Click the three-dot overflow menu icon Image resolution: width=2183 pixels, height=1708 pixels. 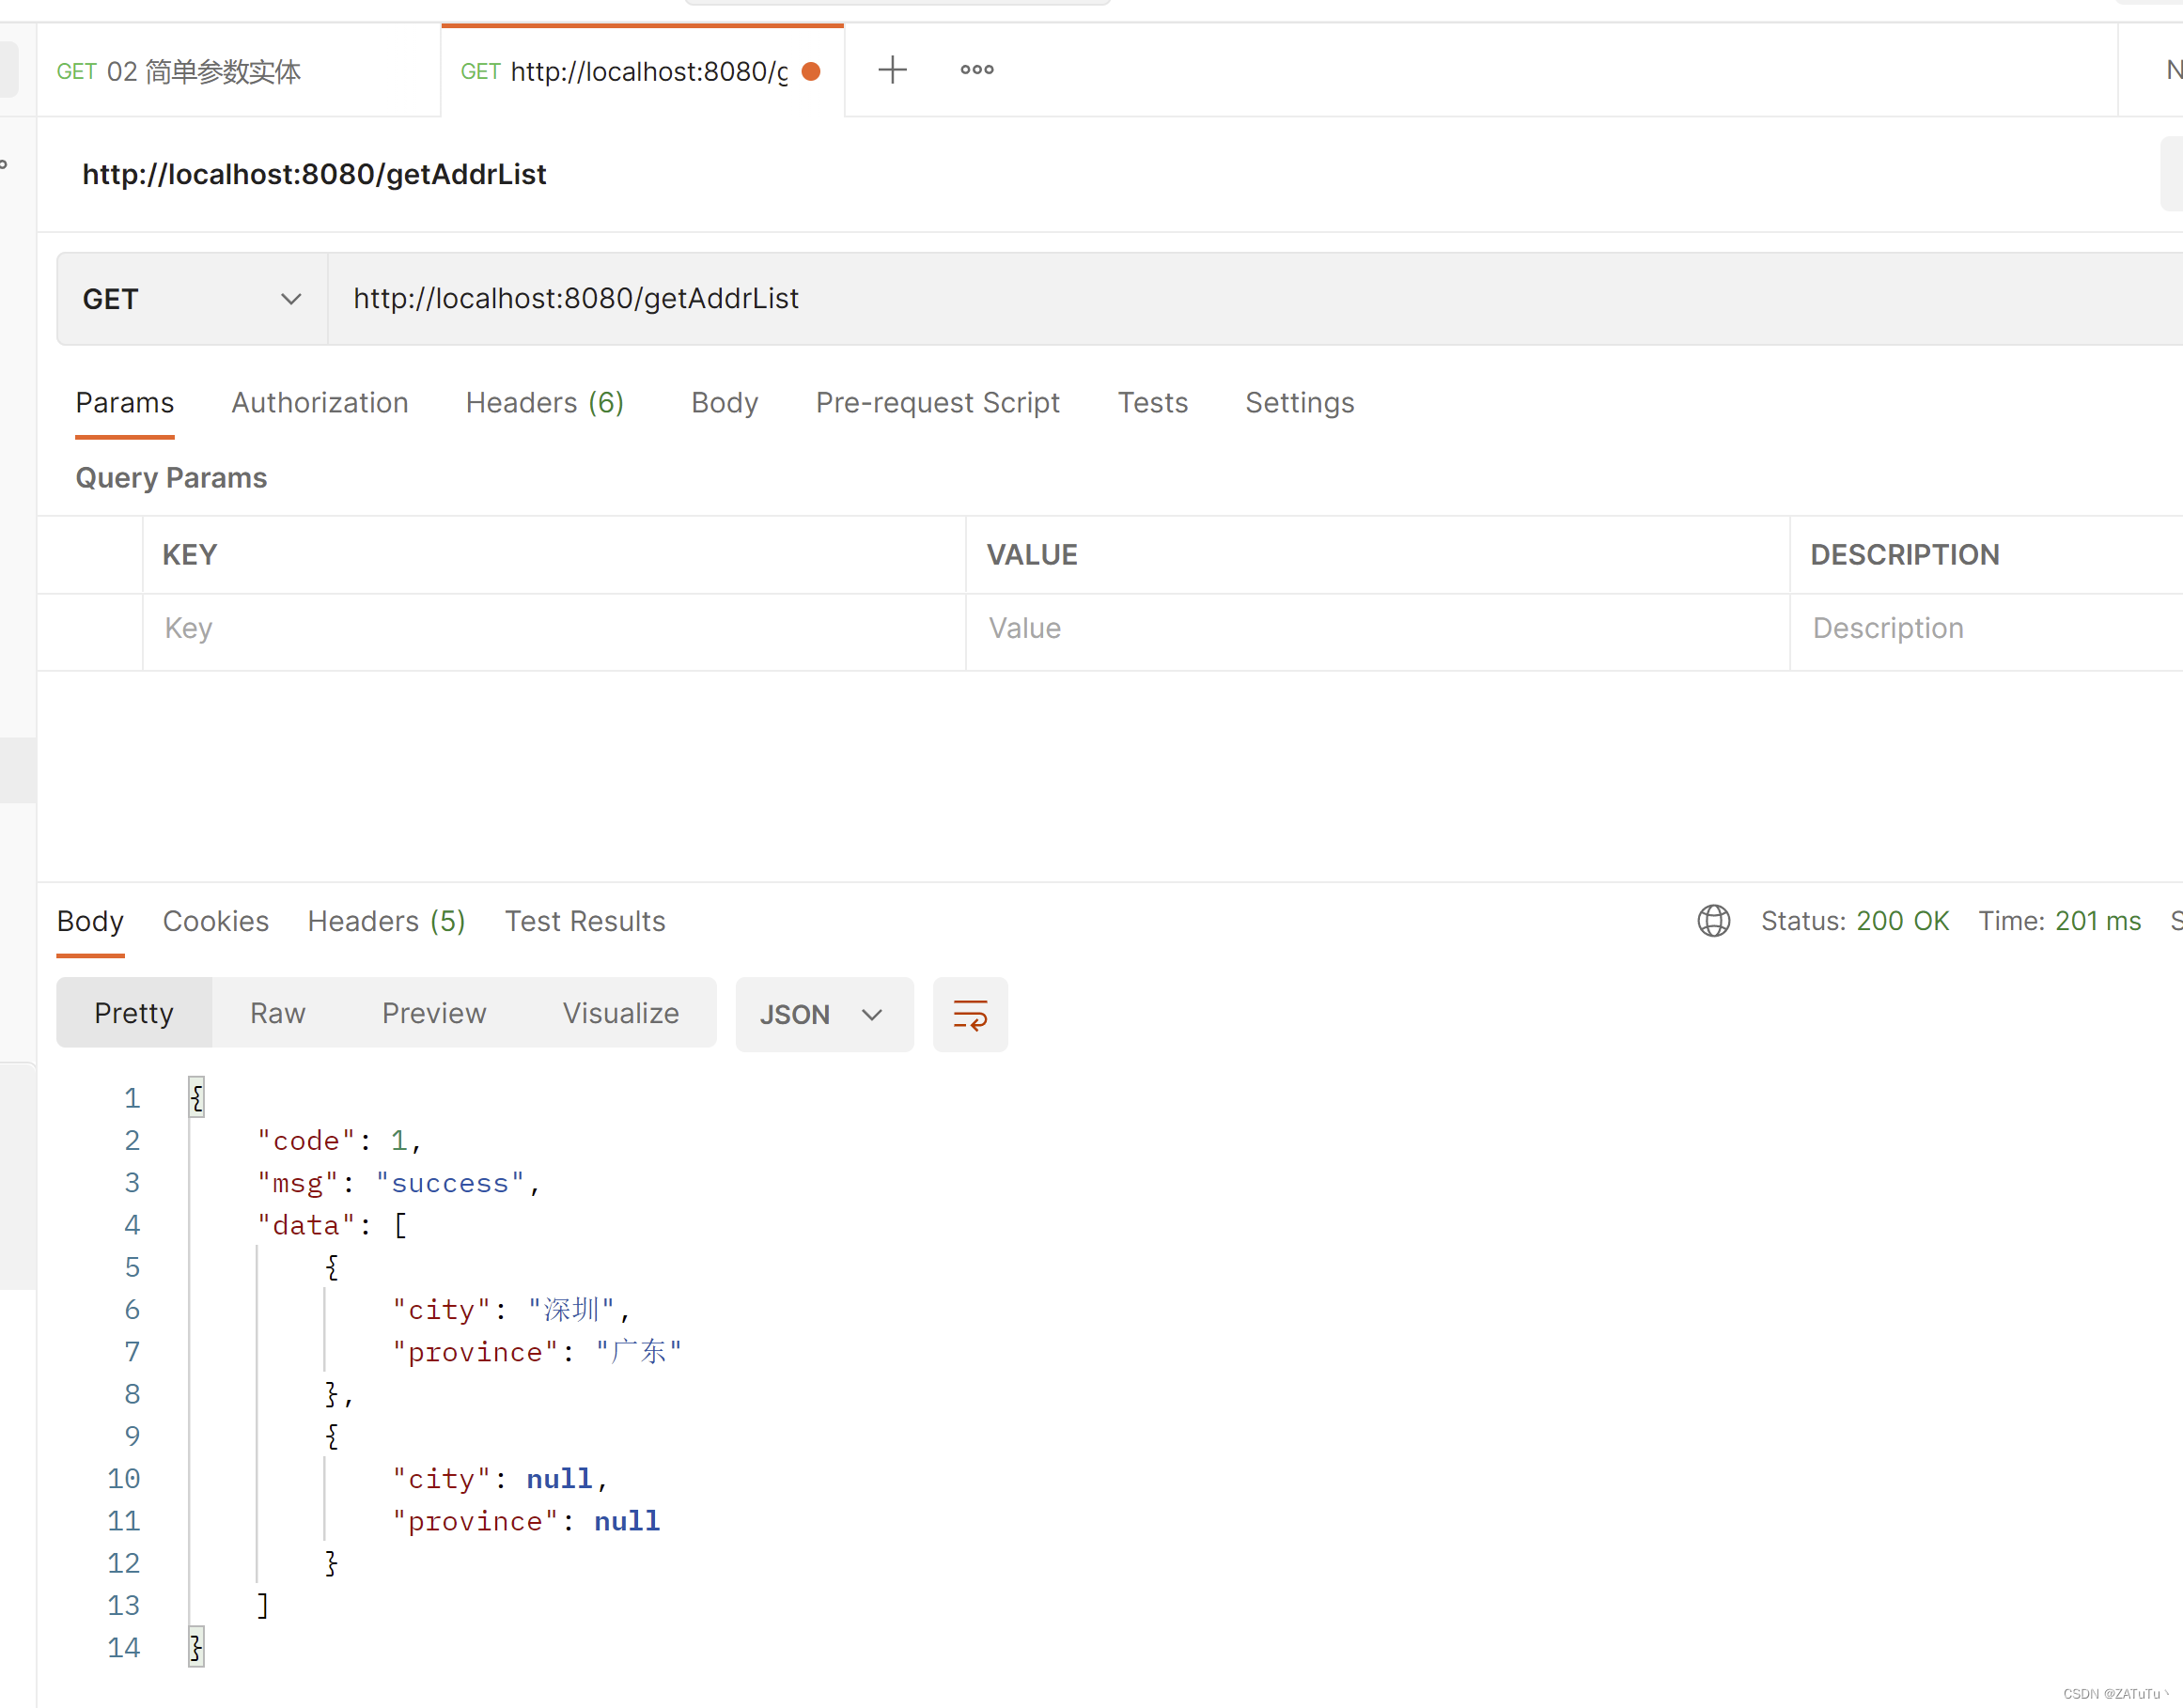[976, 70]
